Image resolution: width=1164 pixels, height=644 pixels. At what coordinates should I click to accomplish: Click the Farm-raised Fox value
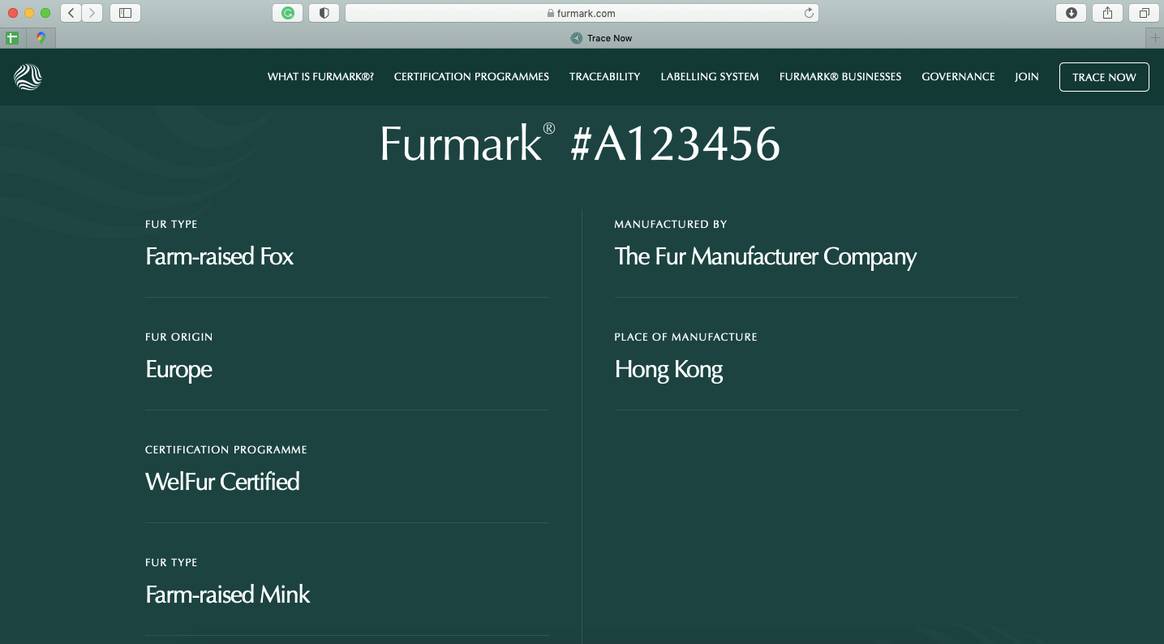click(x=220, y=257)
